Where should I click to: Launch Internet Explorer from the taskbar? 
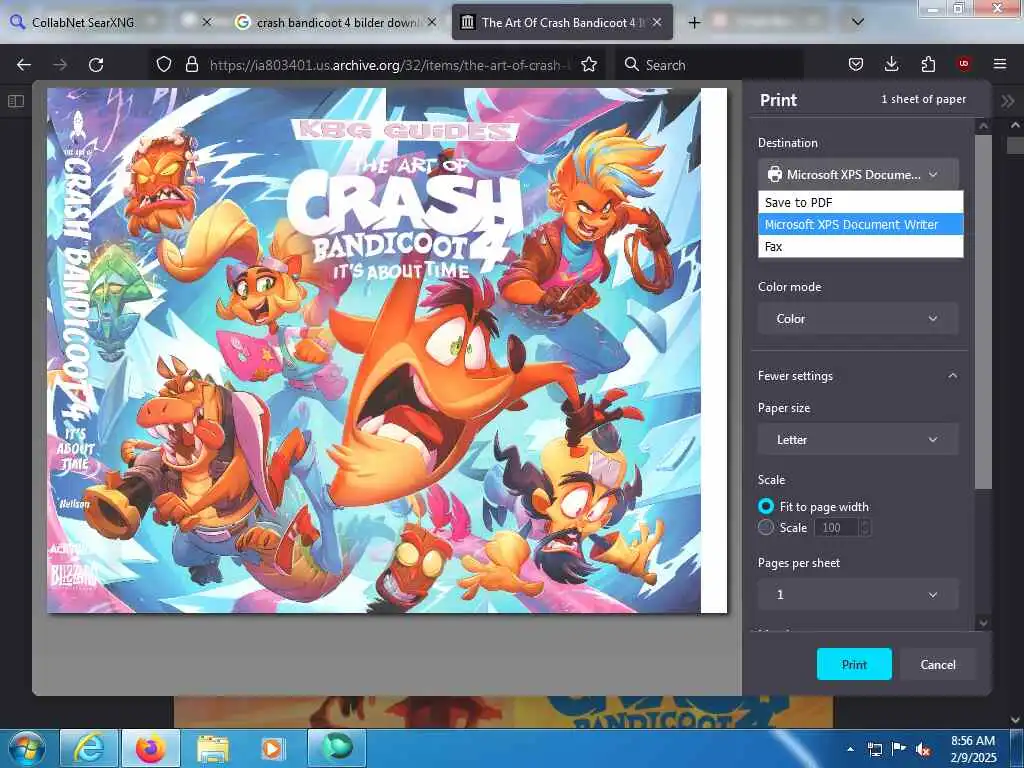pos(89,748)
